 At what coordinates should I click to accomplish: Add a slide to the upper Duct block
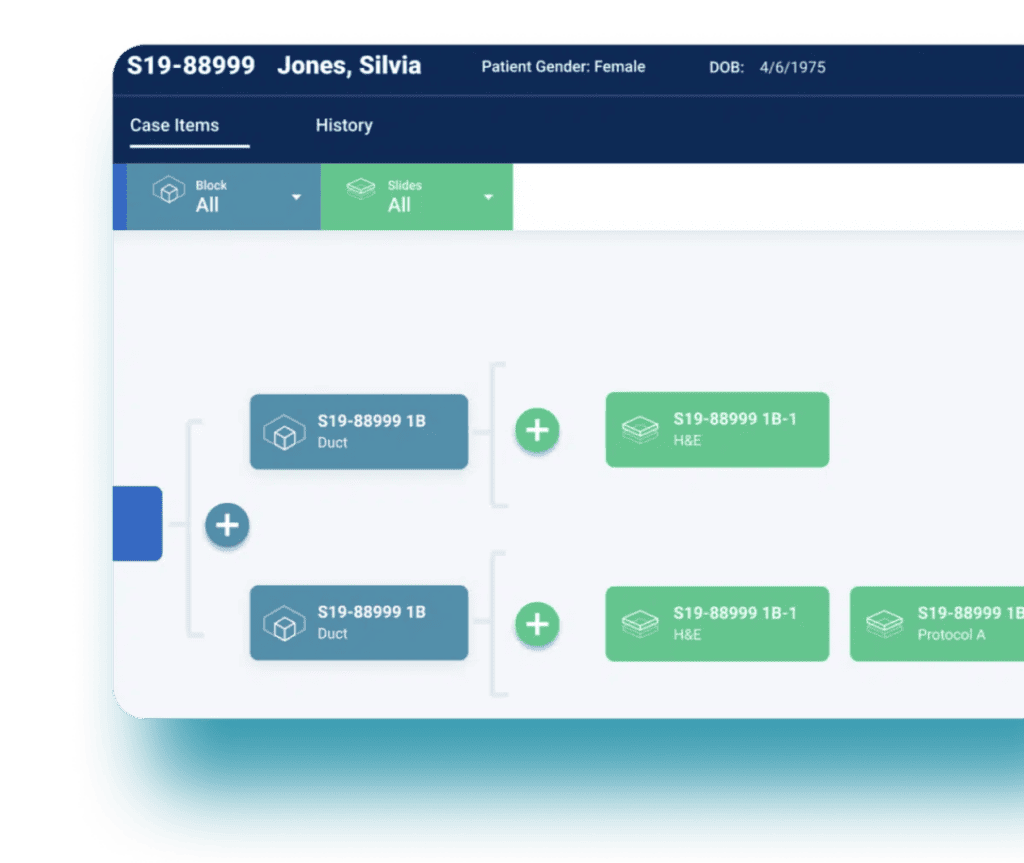[537, 430]
